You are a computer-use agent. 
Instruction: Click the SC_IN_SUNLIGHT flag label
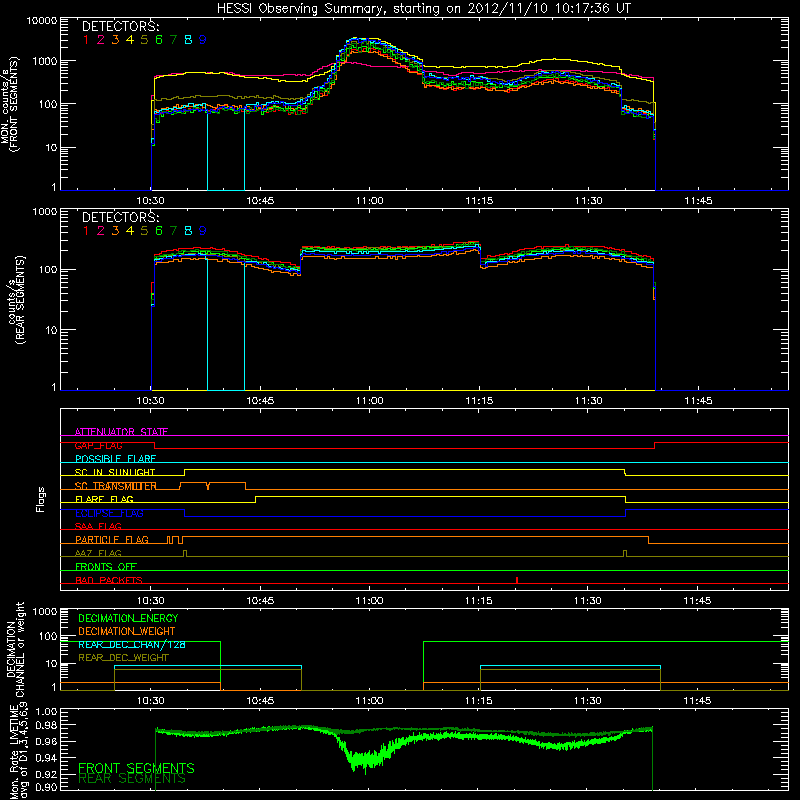pos(115,472)
